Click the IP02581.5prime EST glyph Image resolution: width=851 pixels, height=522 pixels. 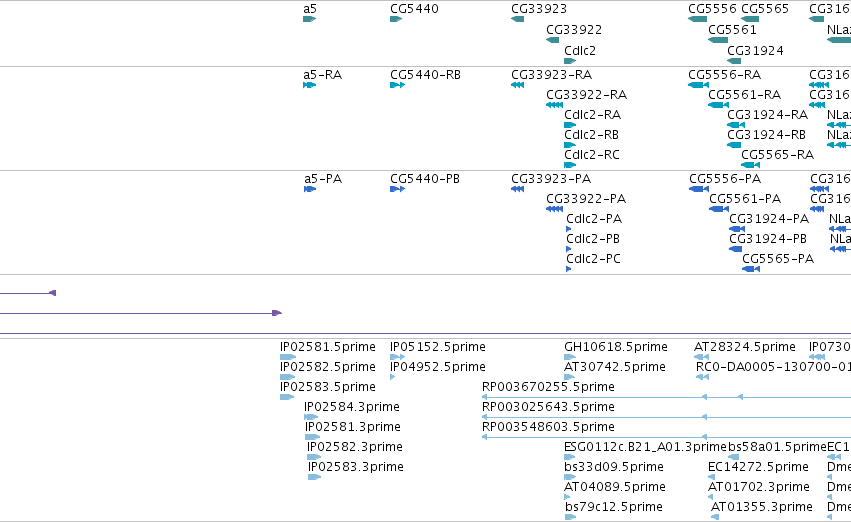pyautogui.click(x=288, y=357)
